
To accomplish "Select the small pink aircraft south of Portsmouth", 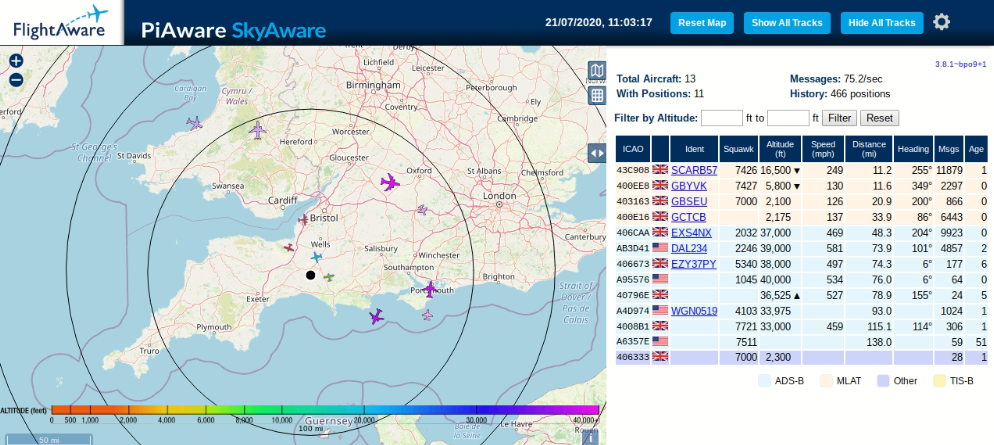I will pyautogui.click(x=427, y=314).
